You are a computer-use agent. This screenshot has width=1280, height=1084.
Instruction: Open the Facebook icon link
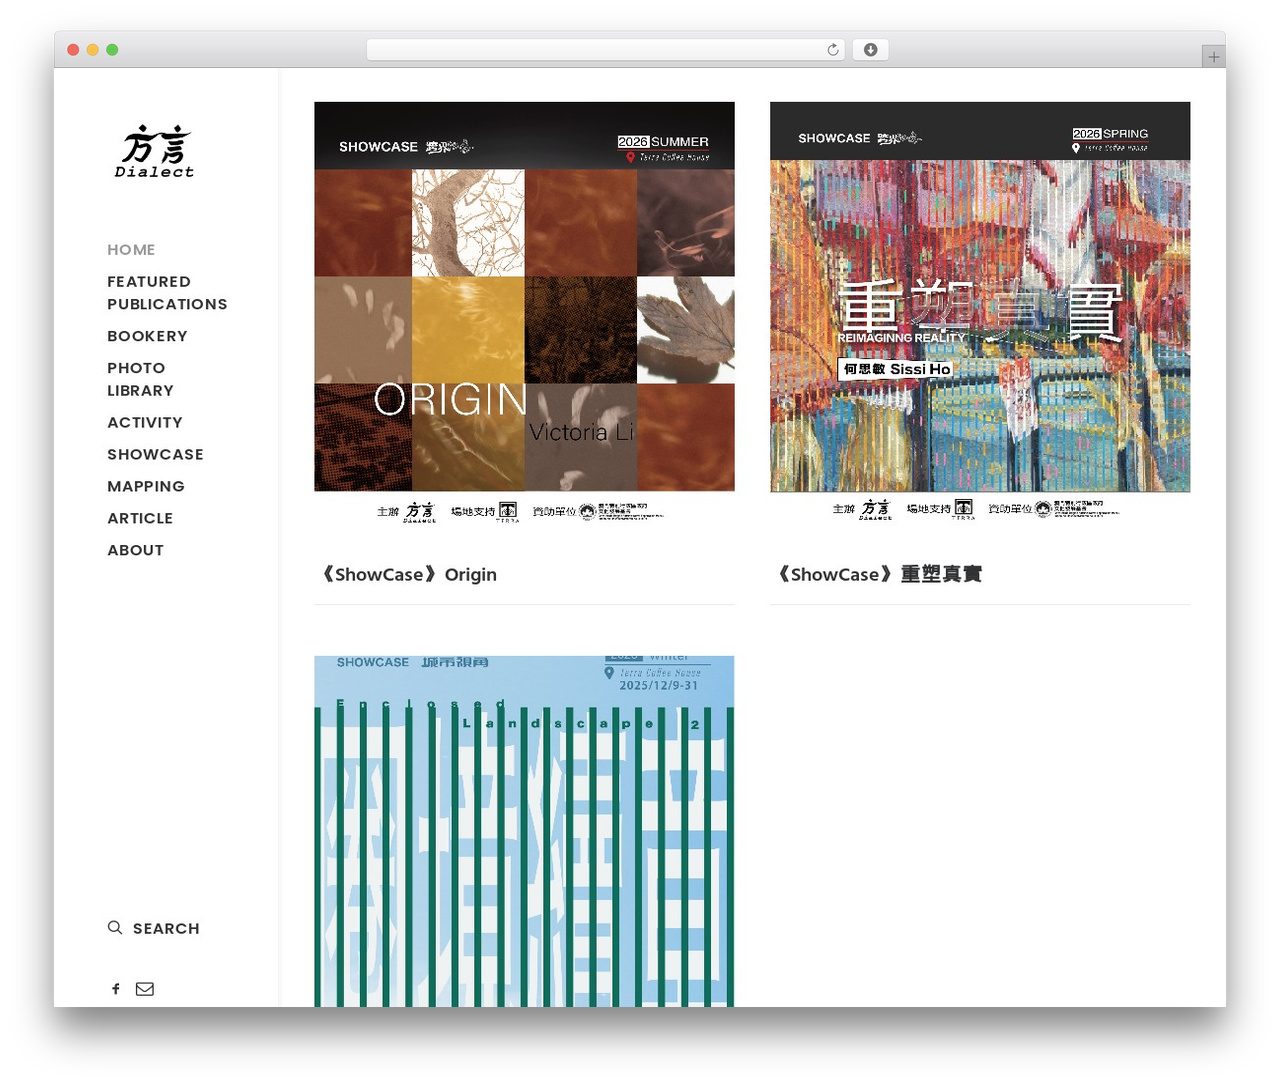click(x=116, y=989)
